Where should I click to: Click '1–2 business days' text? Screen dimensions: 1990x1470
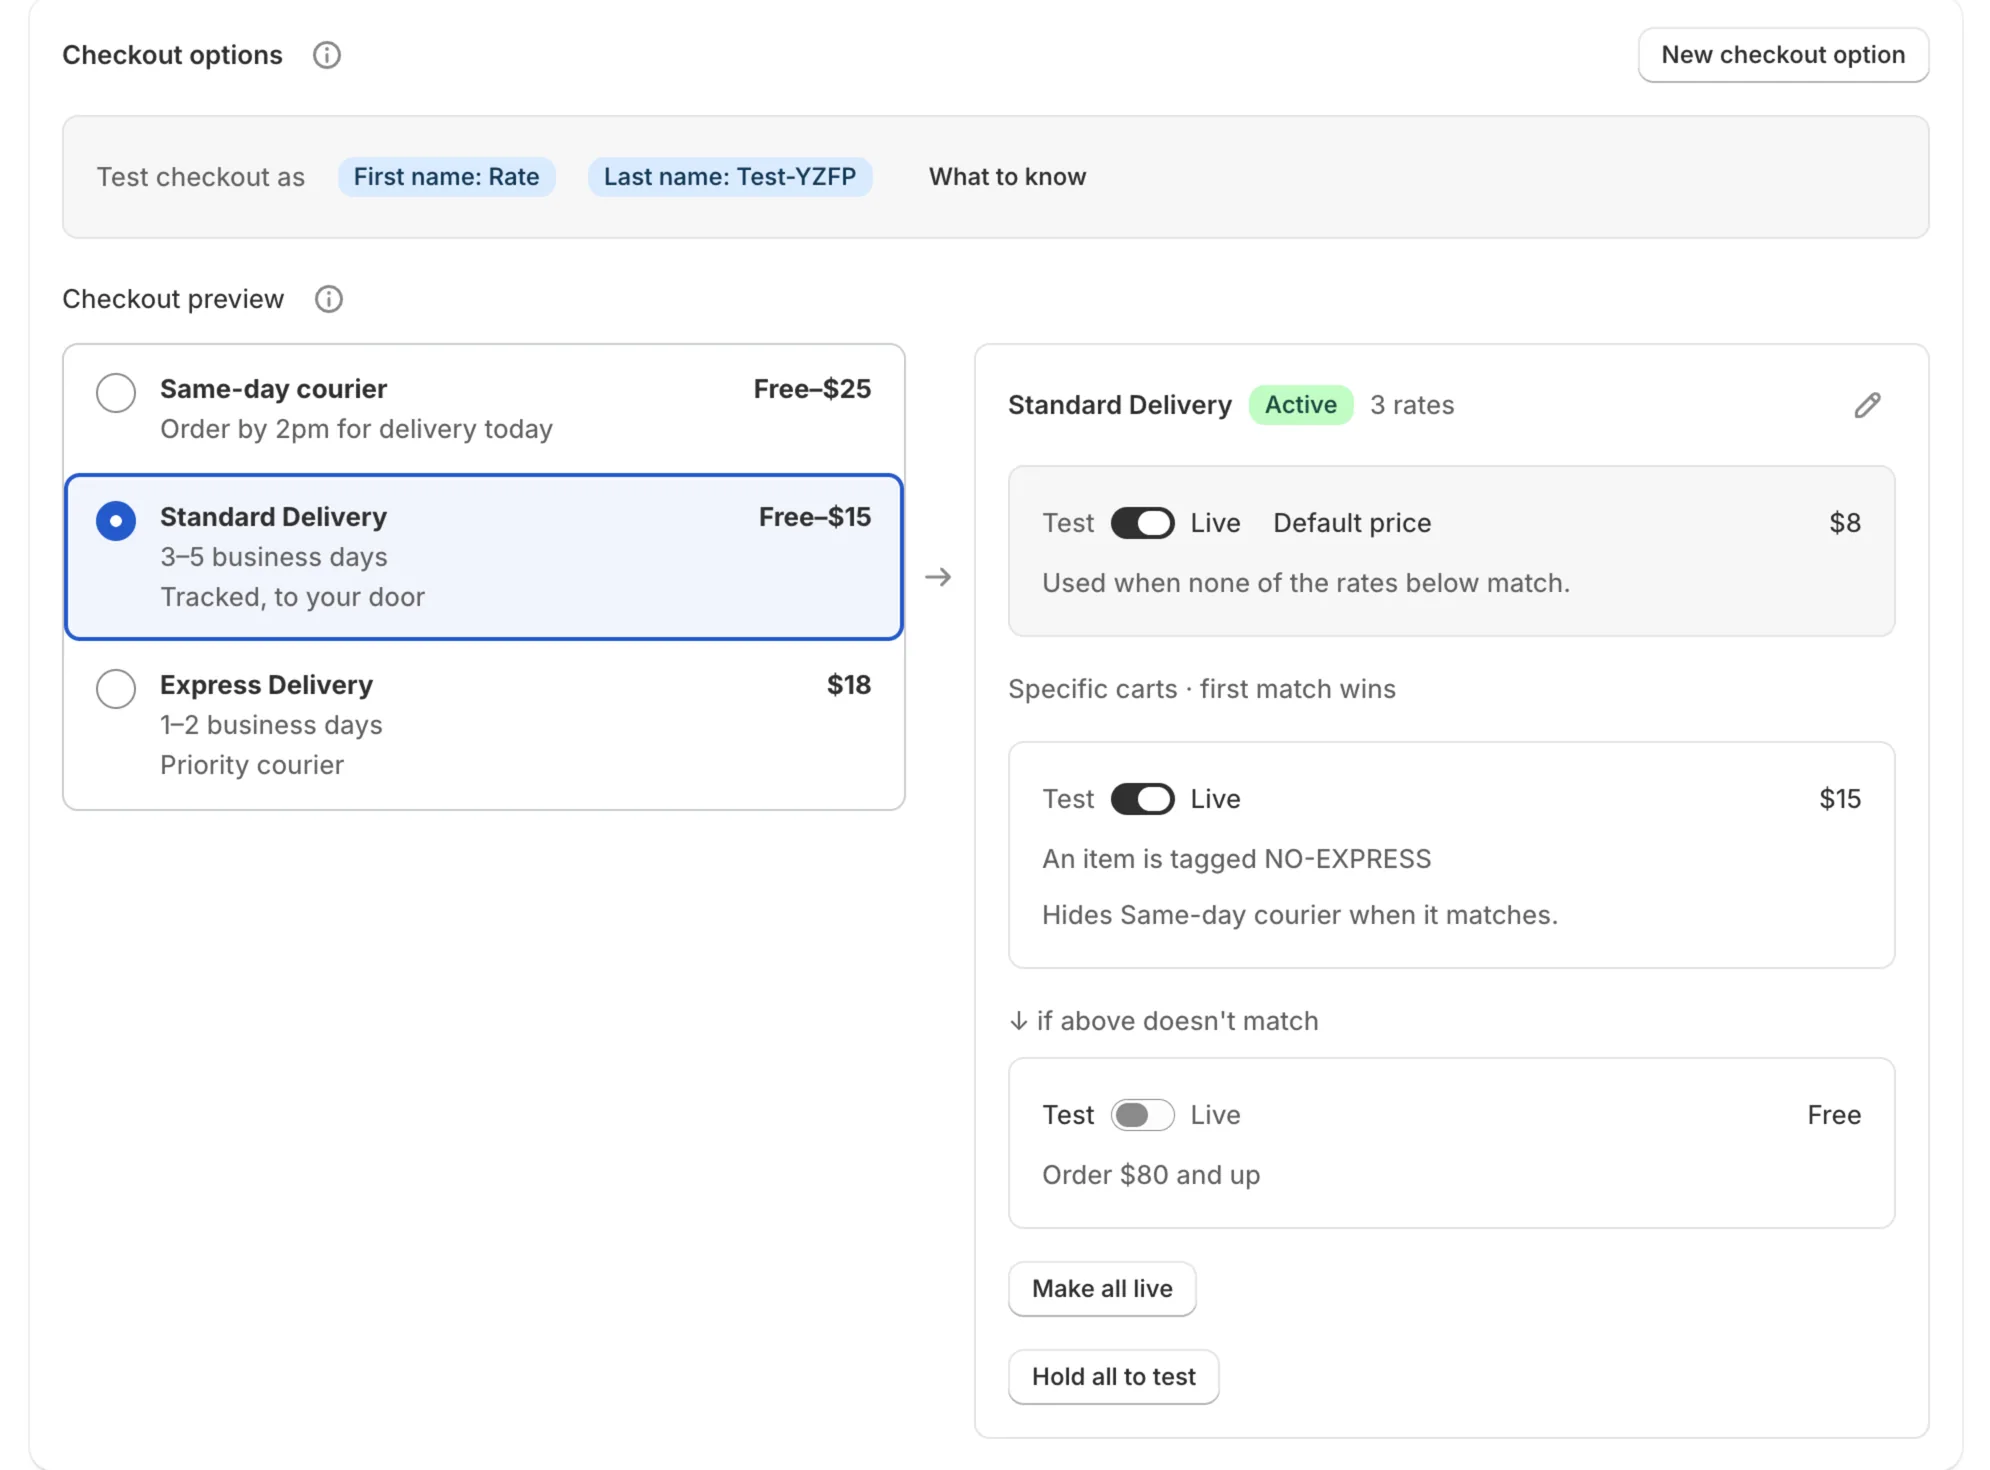tap(271, 725)
